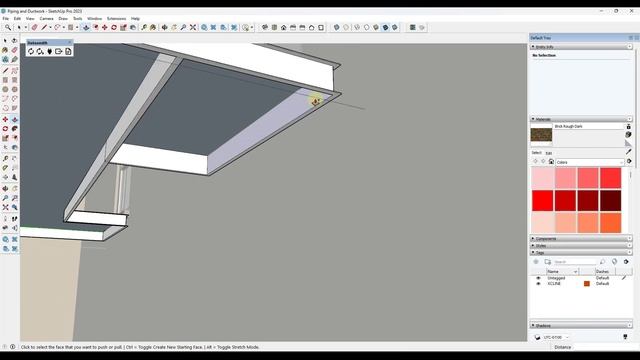Image resolution: width=640 pixels, height=360 pixels.
Task: Click the info icon in status bar
Action: tap(13, 347)
